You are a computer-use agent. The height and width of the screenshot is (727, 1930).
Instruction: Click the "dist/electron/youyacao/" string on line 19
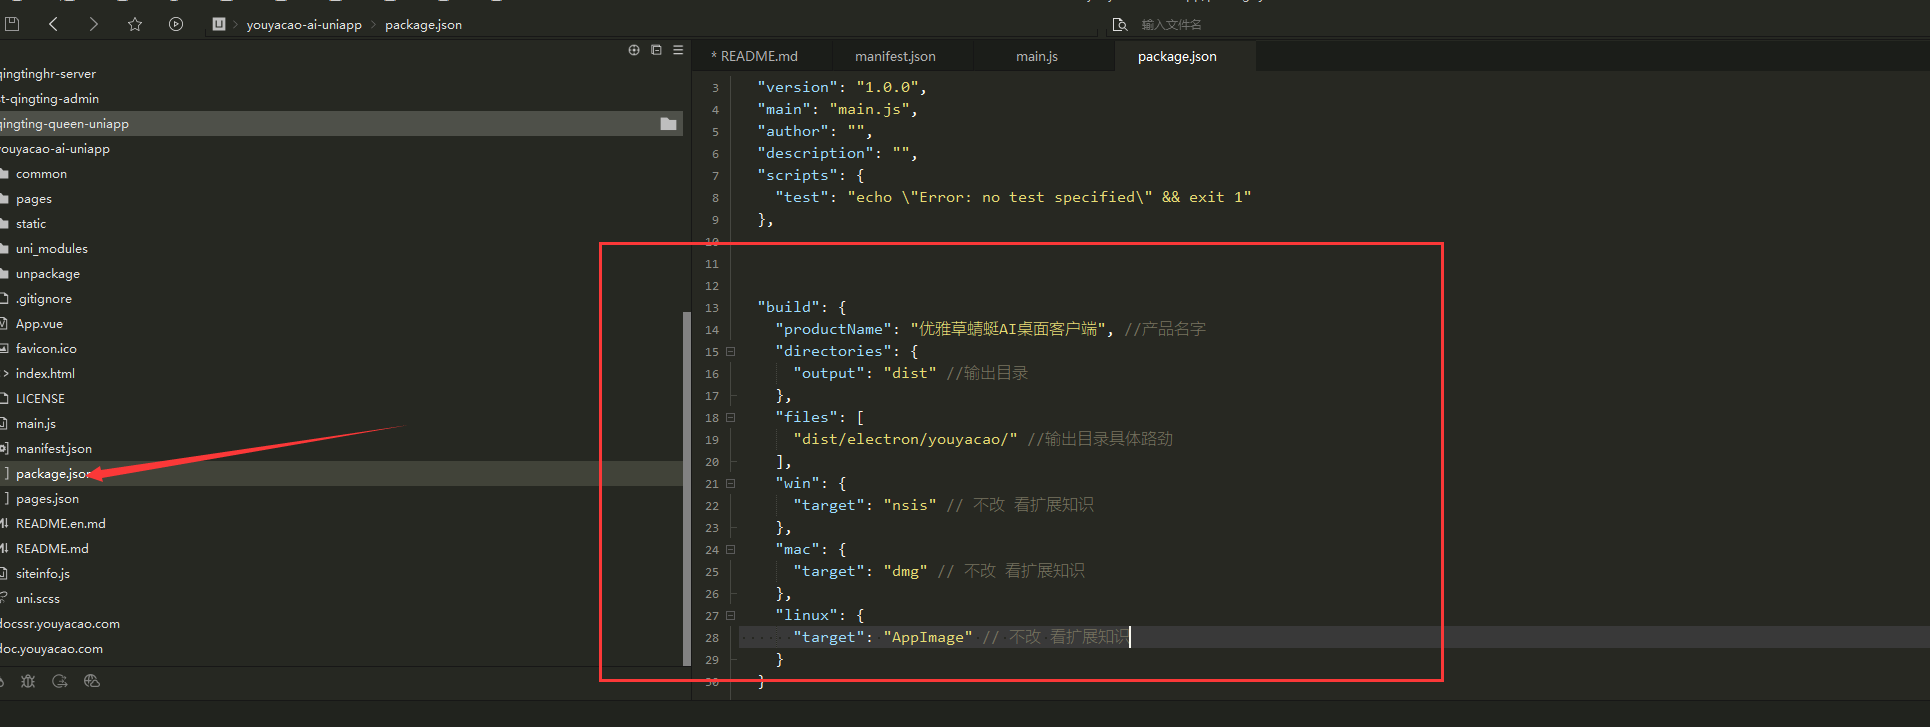(x=906, y=439)
